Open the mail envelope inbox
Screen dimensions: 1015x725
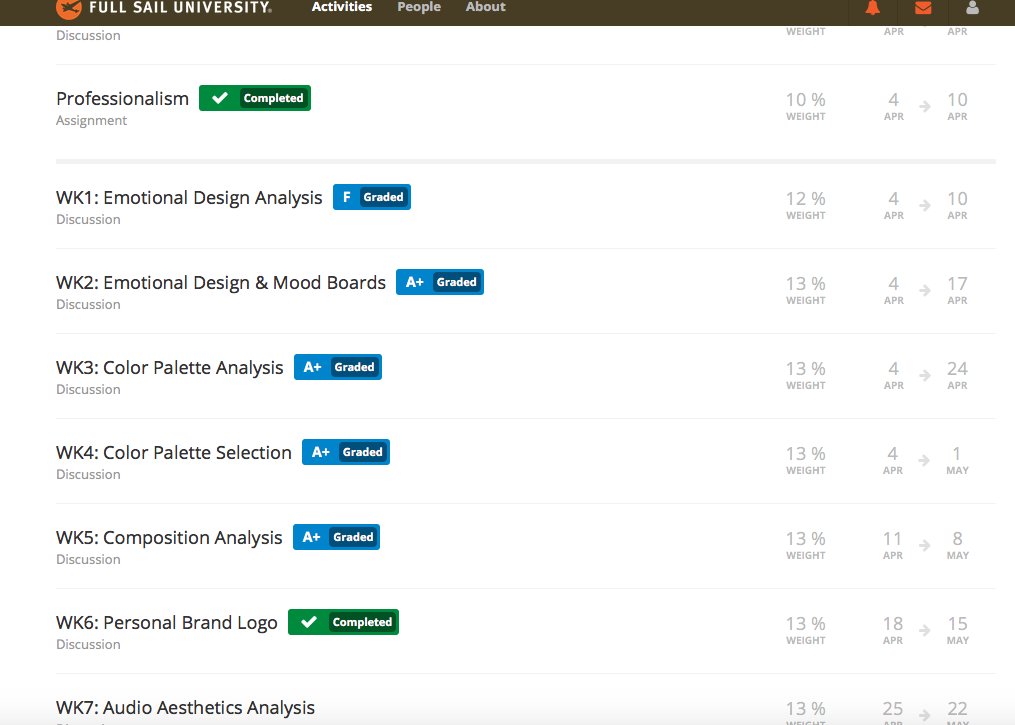[923, 8]
